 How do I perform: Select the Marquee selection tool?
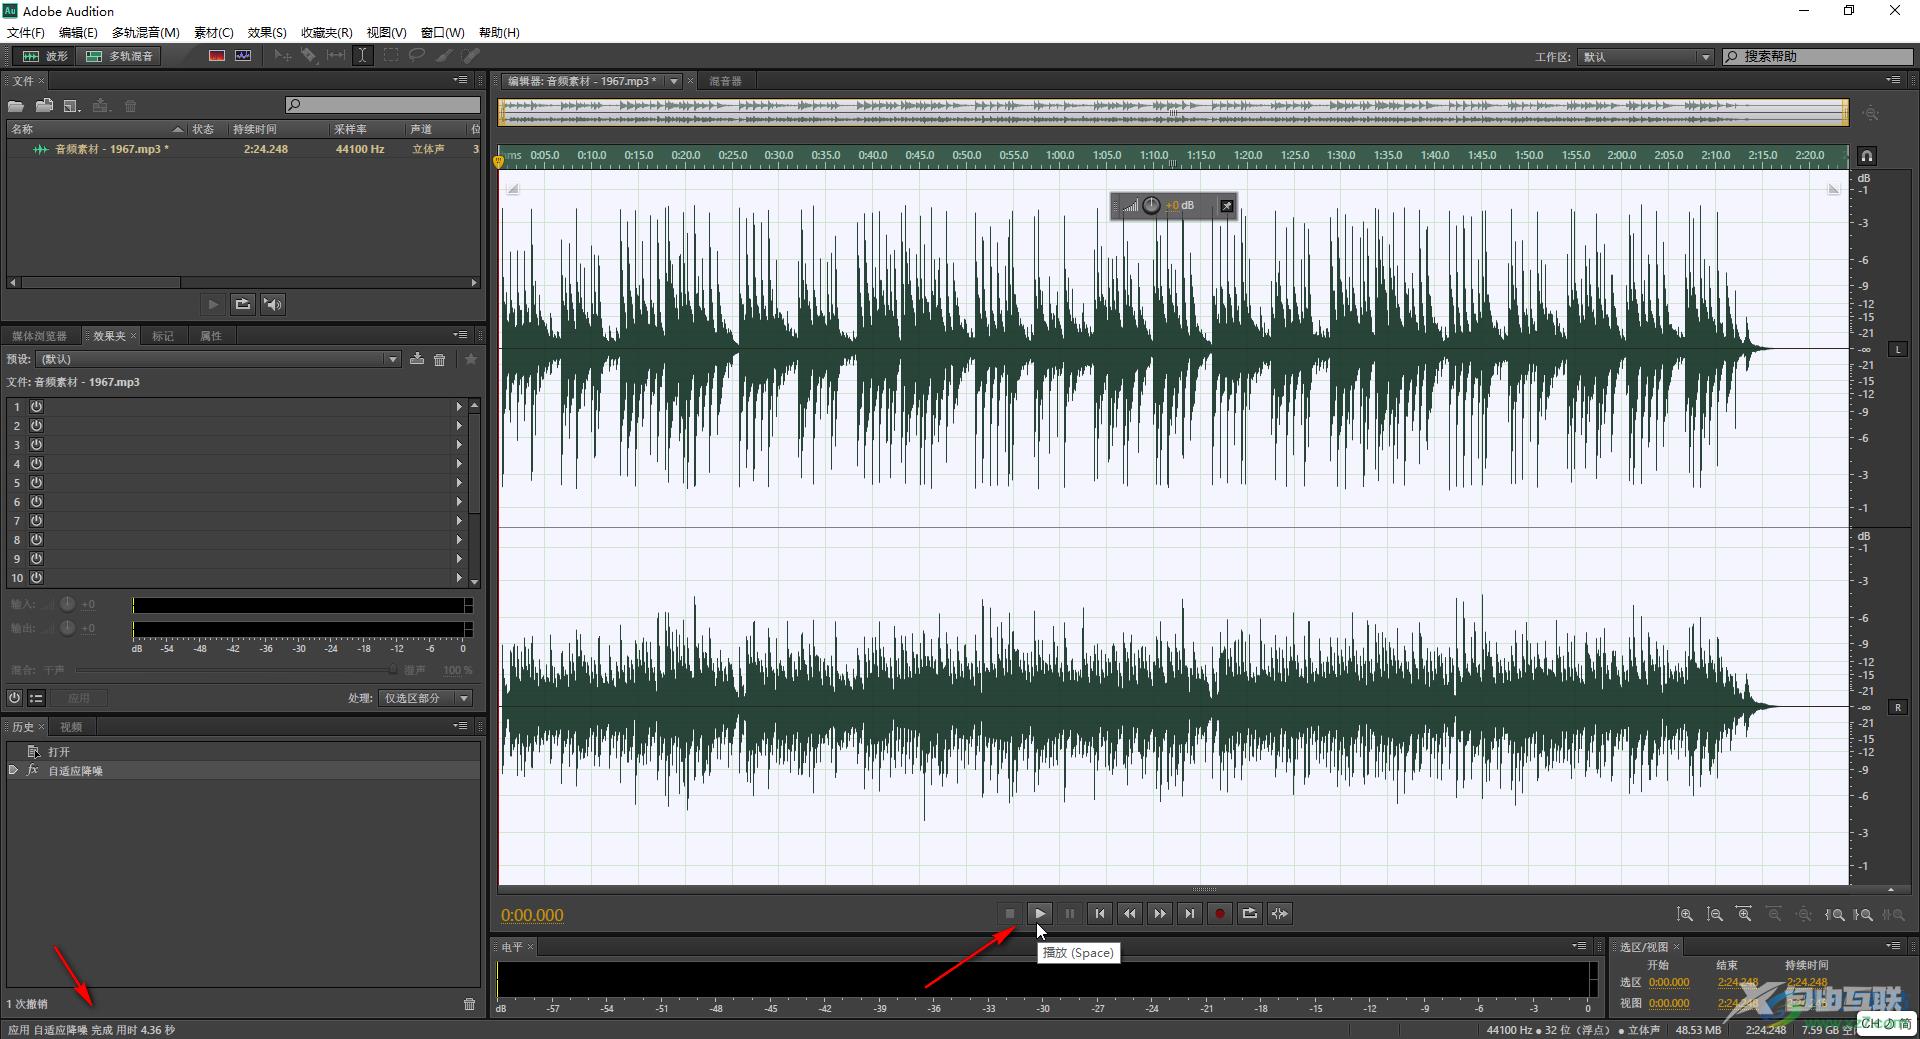(x=390, y=56)
